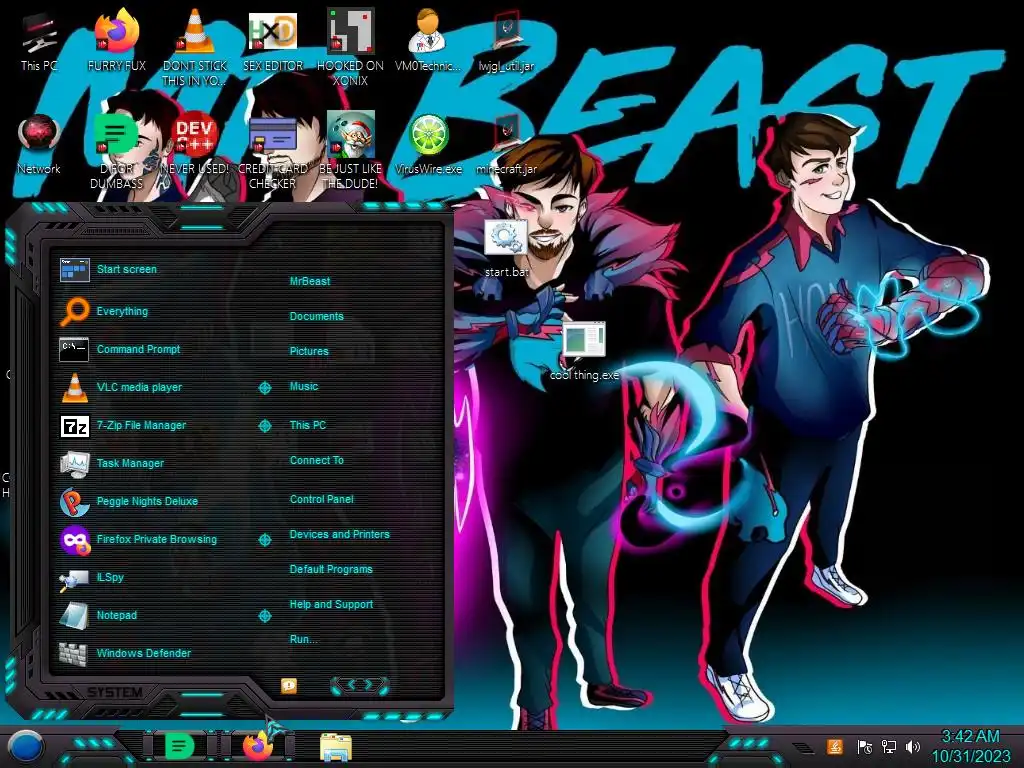
Task: Click the taskbar clock showing 3:42 AM
Action: (x=970, y=746)
